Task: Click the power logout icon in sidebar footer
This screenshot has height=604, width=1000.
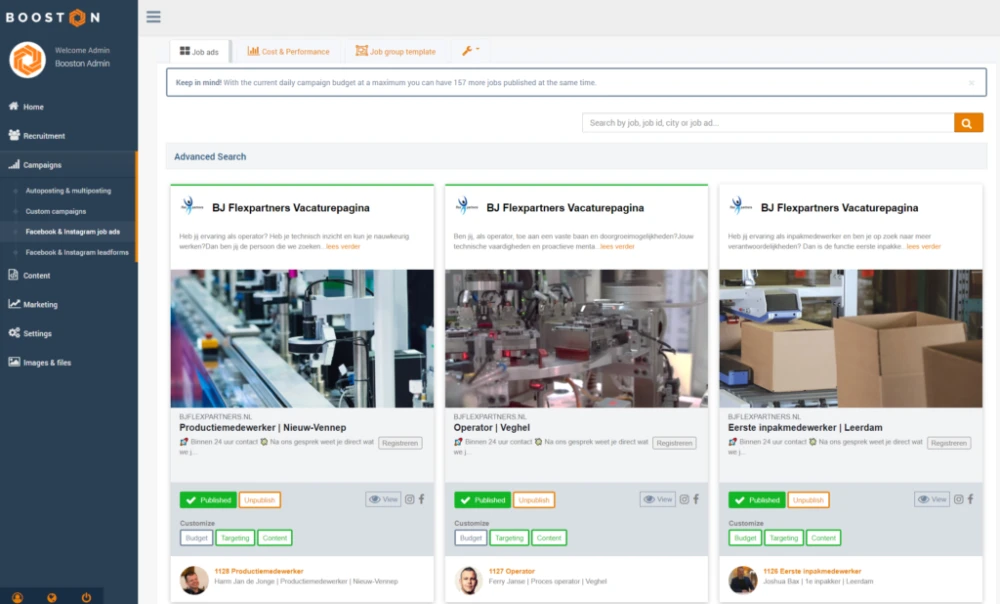Action: pos(86,597)
